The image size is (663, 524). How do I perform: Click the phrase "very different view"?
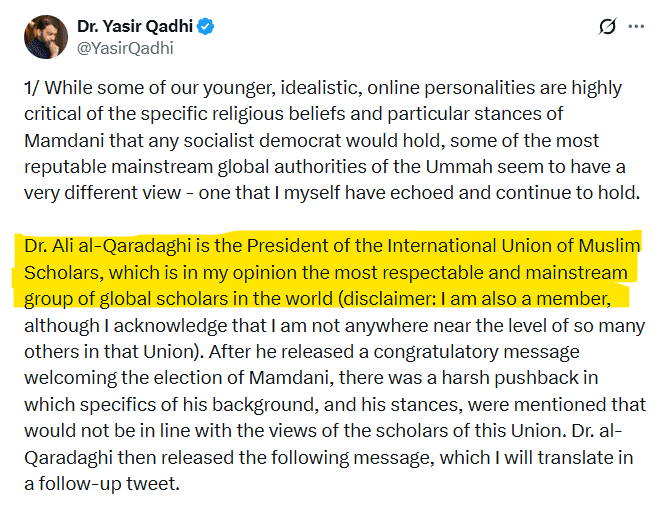coord(102,193)
